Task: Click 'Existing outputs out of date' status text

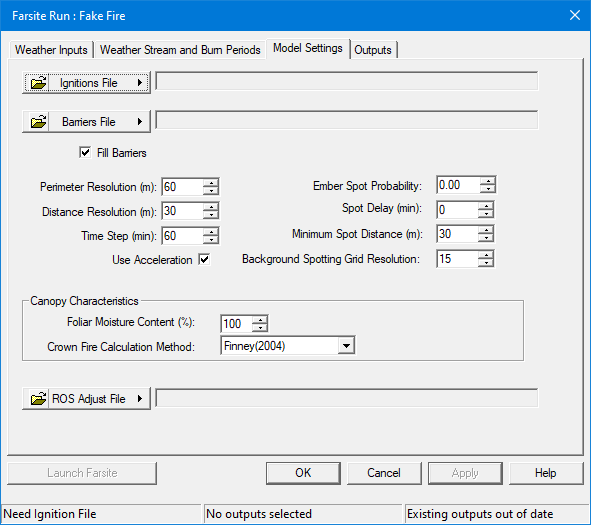Action: 480,514
